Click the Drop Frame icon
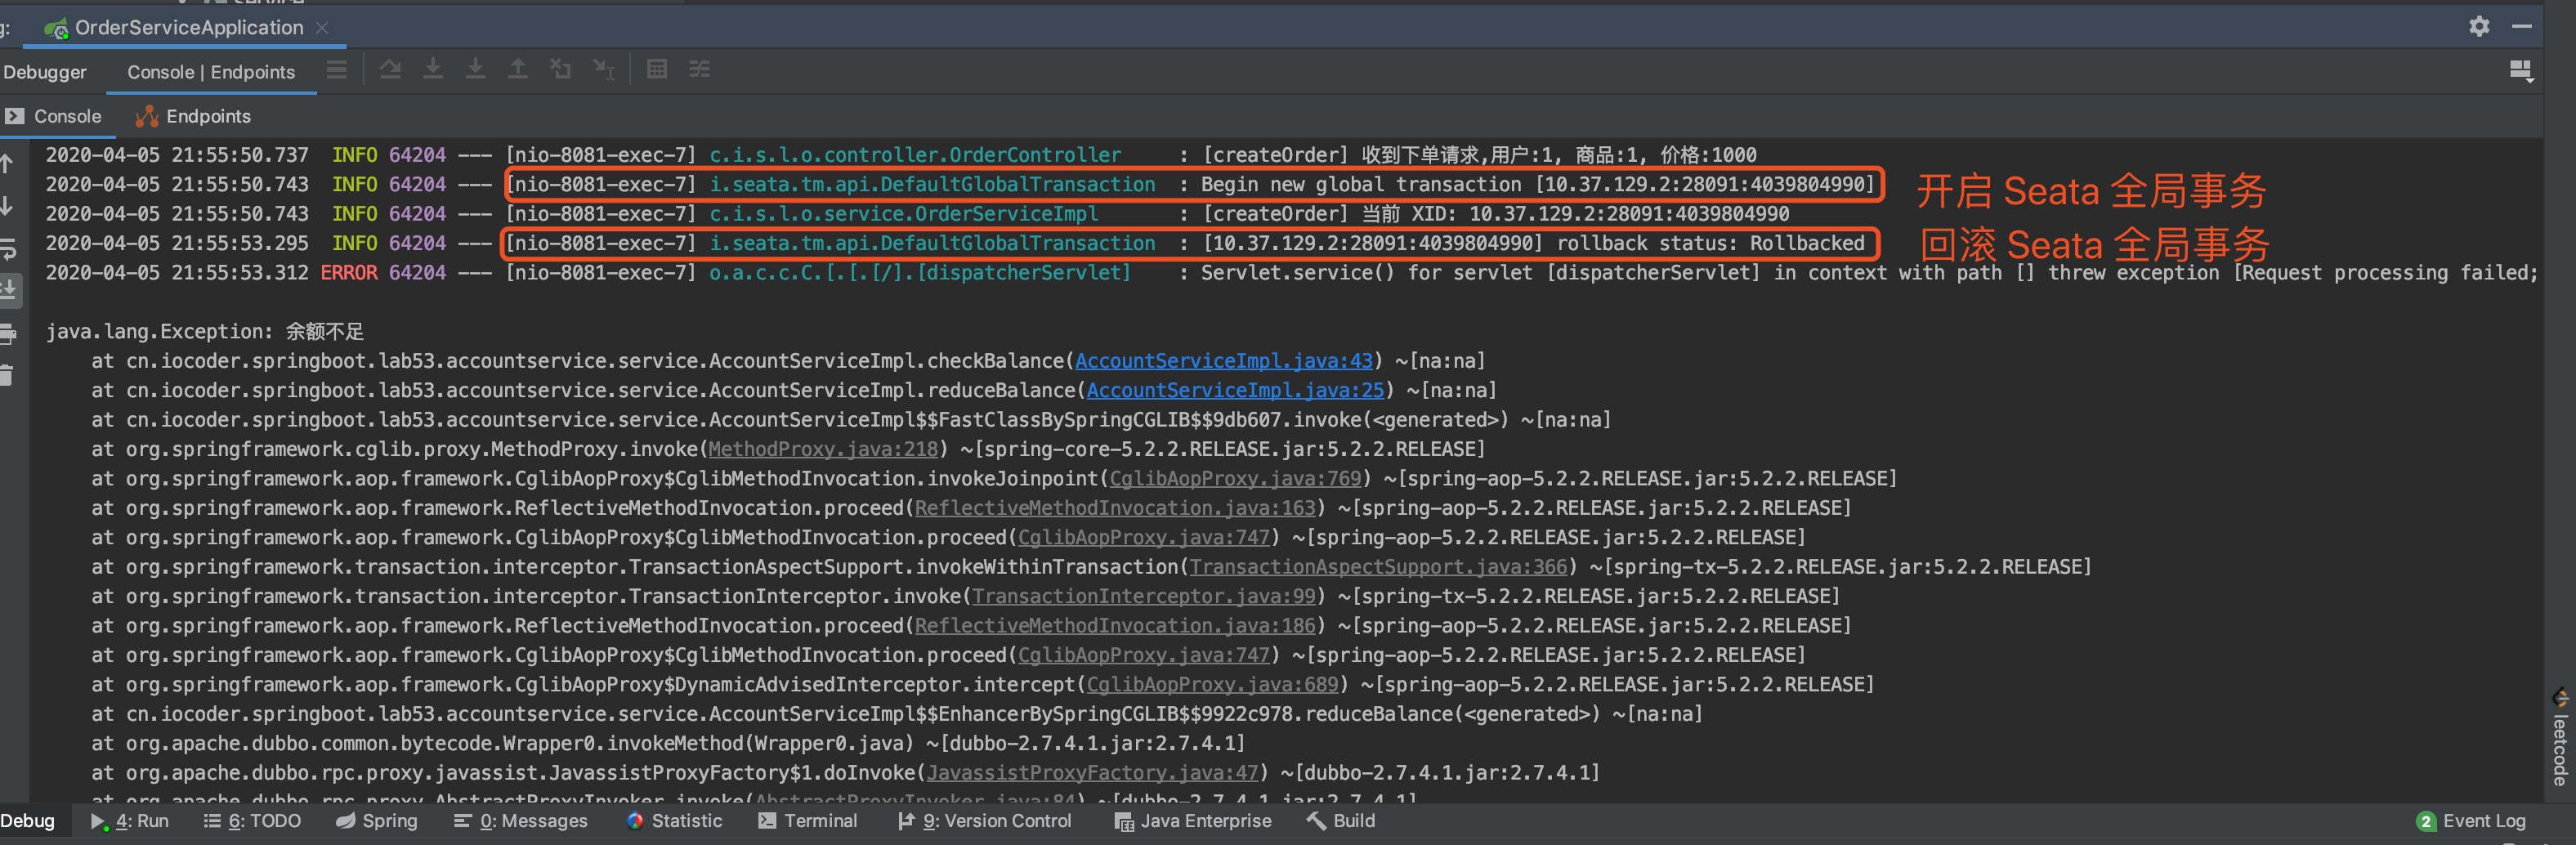This screenshot has height=845, width=2576. tap(561, 70)
